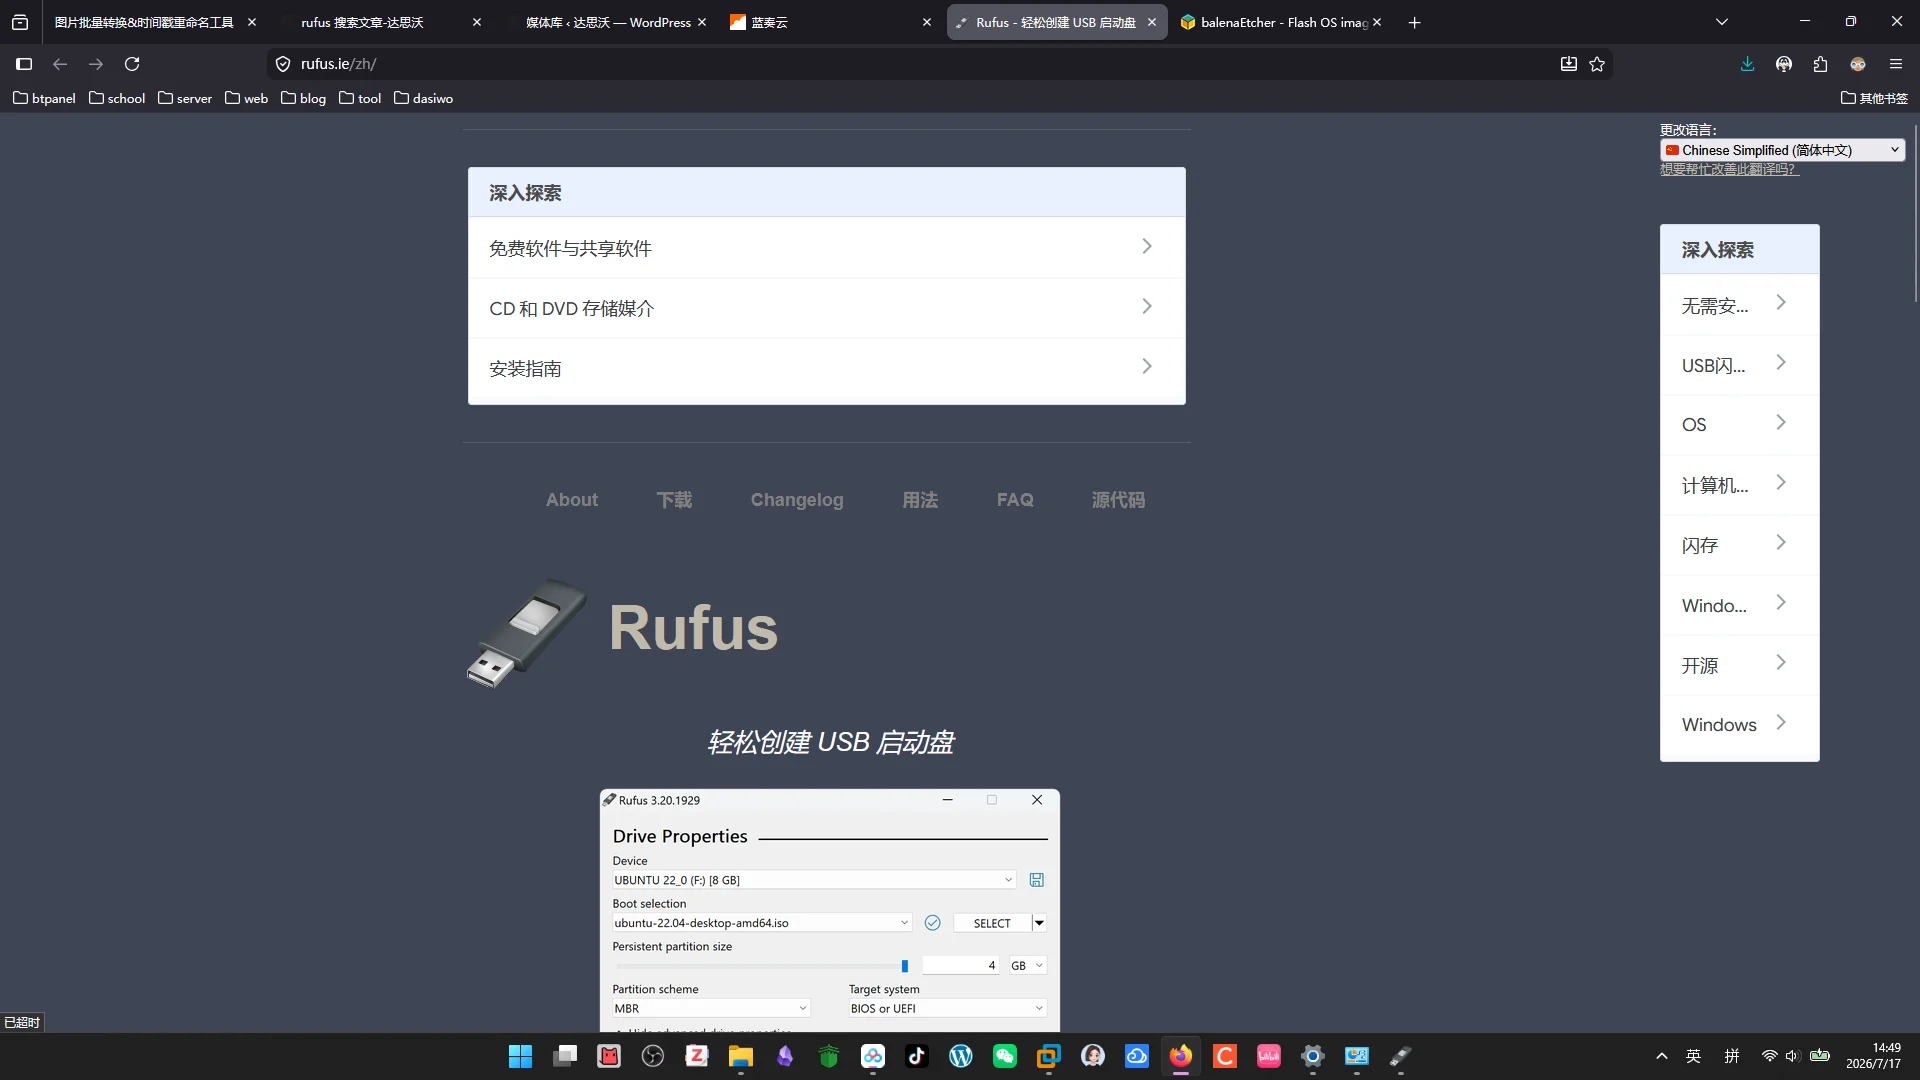This screenshot has width=1920, height=1080.
Task: Expand the 安装指南 row
Action: (826, 368)
